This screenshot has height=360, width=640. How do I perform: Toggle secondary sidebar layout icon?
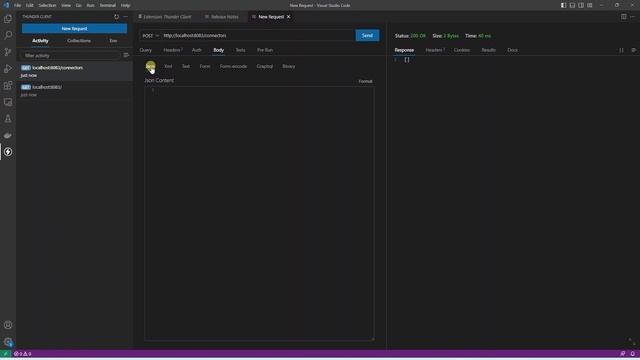click(581, 5)
